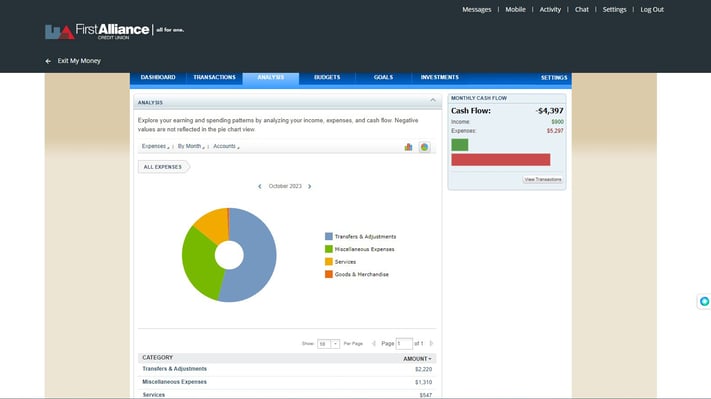Select the Analysis tab

point(271,78)
